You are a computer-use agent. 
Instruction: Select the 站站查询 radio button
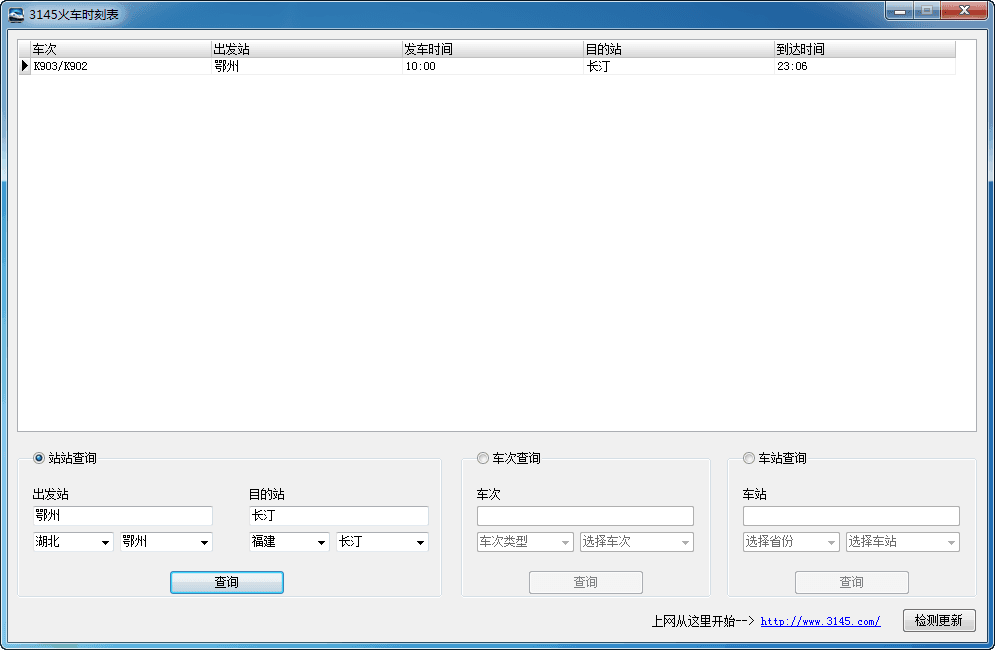[x=39, y=458]
